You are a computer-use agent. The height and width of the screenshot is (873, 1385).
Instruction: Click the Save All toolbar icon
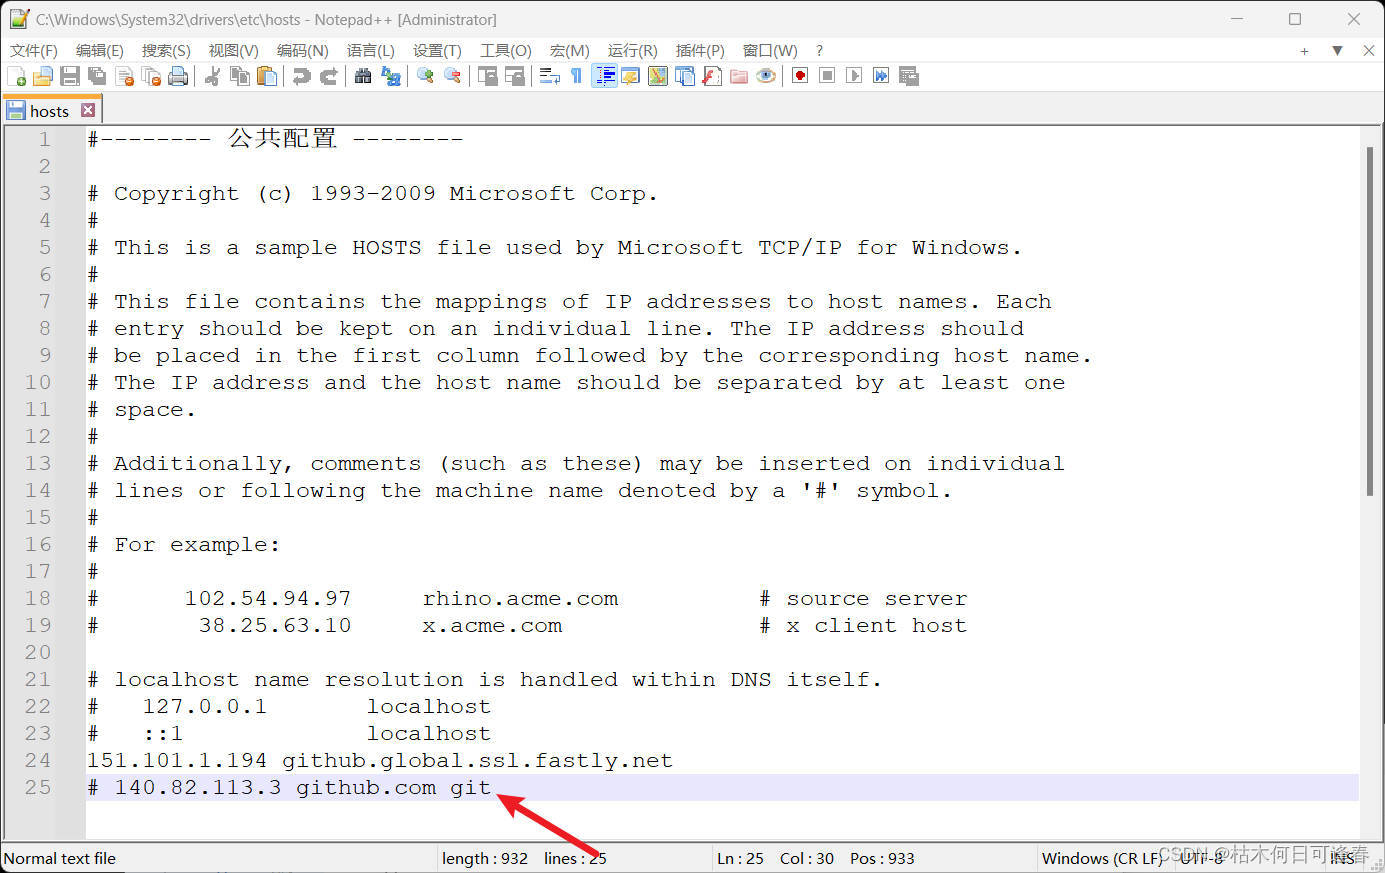97,76
